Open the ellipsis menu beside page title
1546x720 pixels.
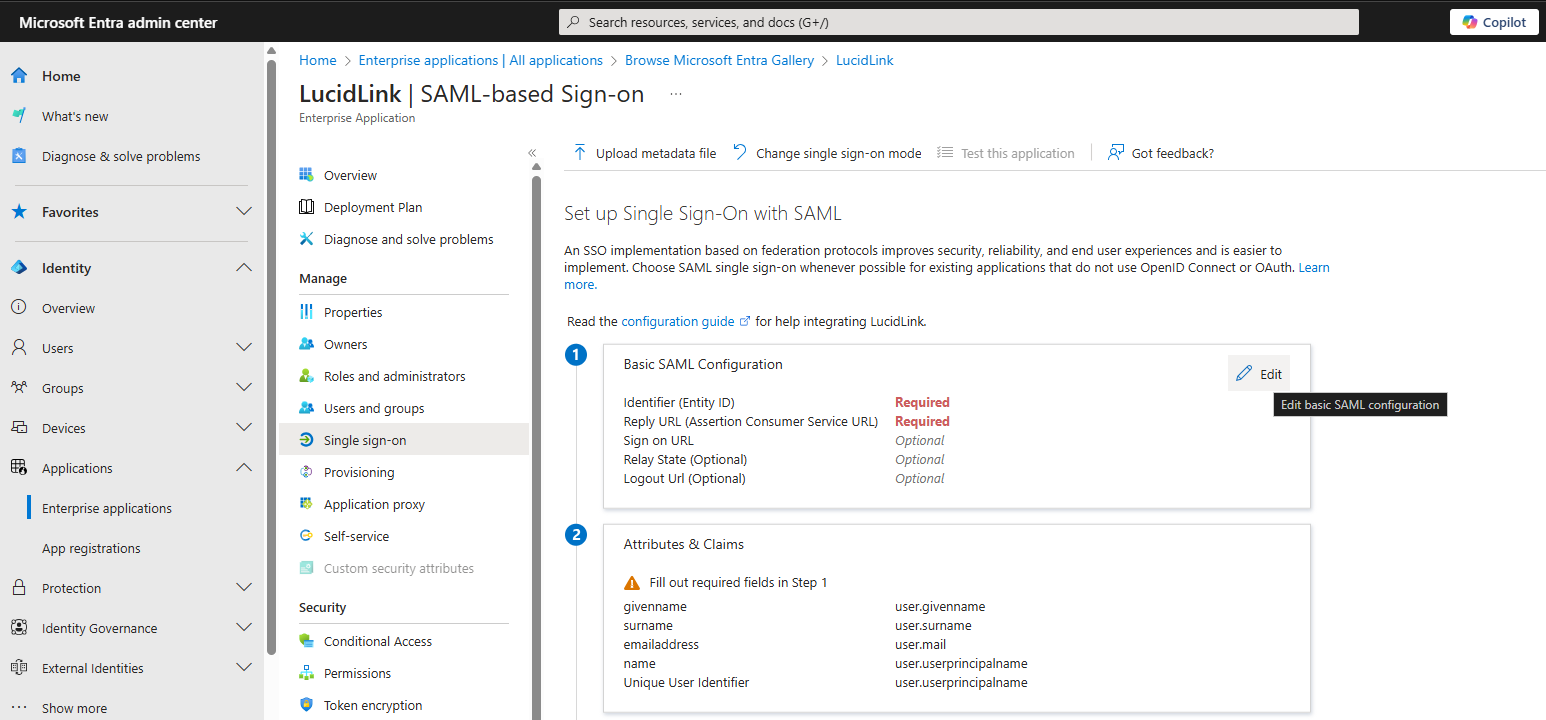(x=676, y=94)
